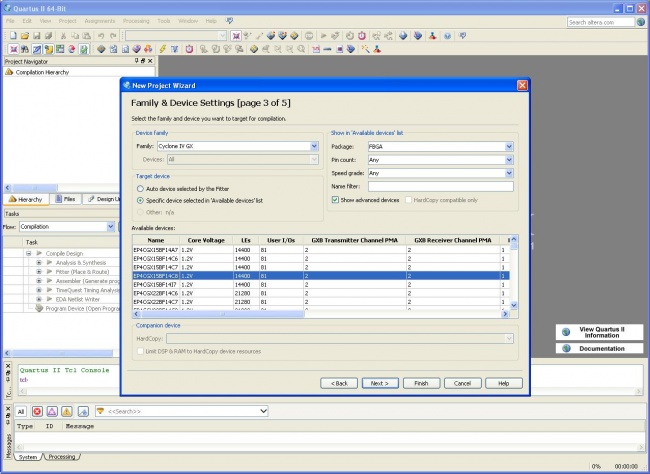Viewport: 650px width, 474px height.
Task: Open the Tools menu
Action: click(164, 21)
